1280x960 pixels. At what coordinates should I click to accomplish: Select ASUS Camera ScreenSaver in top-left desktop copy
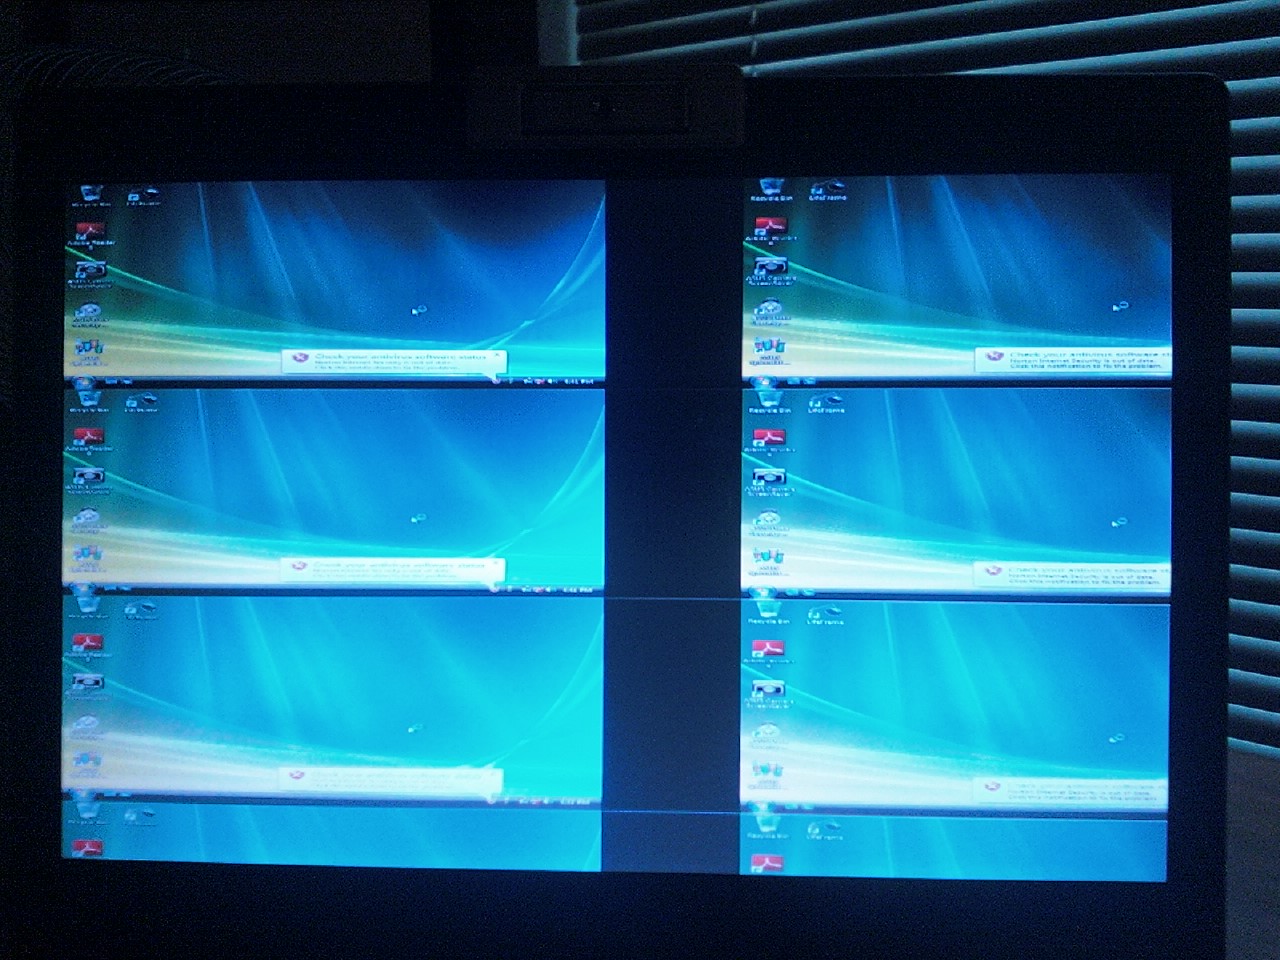pos(90,273)
